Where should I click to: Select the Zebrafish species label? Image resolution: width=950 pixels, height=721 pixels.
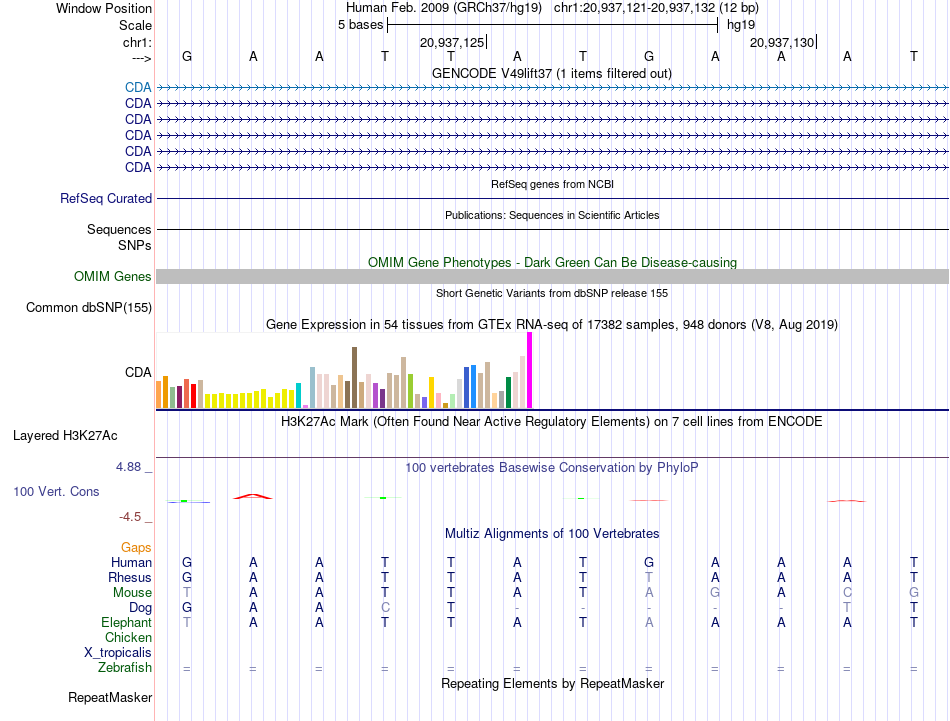(125, 667)
